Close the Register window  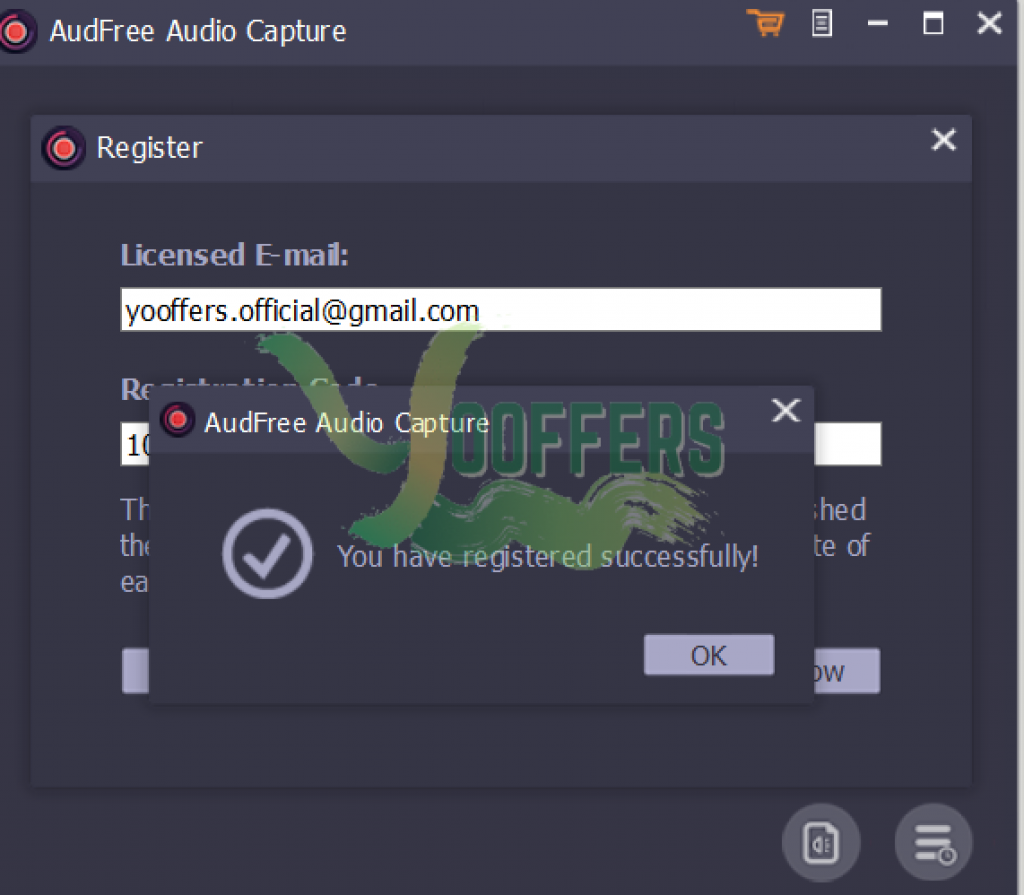click(944, 140)
